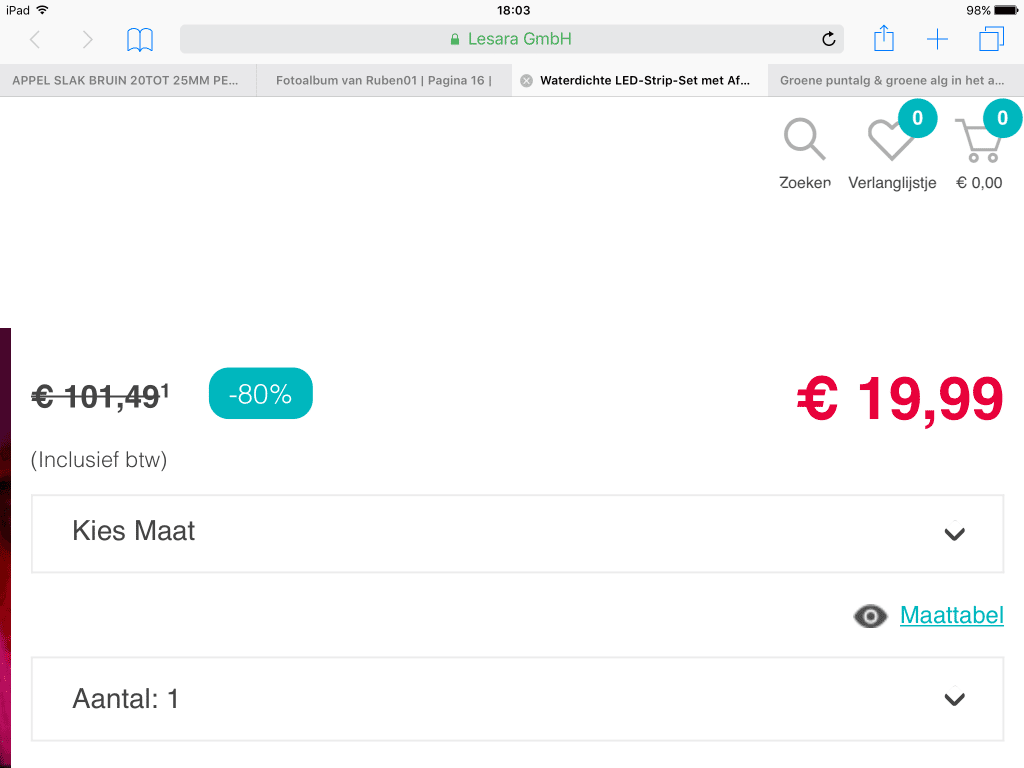Screen dimensions: 1024x768
Task: Add a new tab with plus icon
Action: tap(937, 40)
